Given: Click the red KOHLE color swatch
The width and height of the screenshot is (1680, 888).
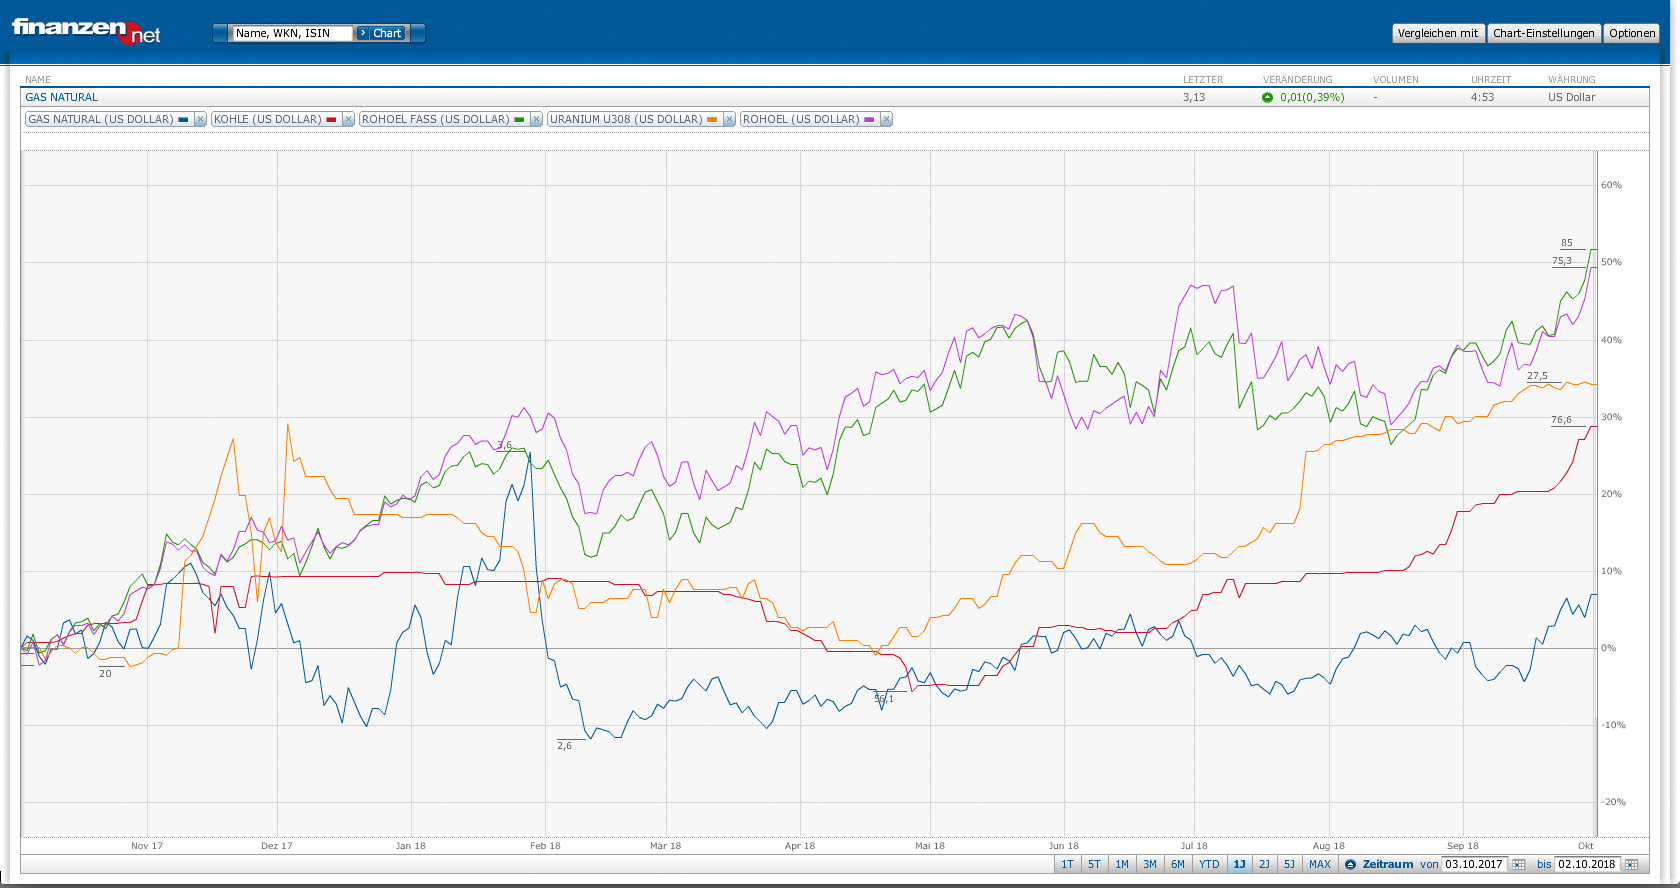Looking at the screenshot, I should tap(331, 119).
